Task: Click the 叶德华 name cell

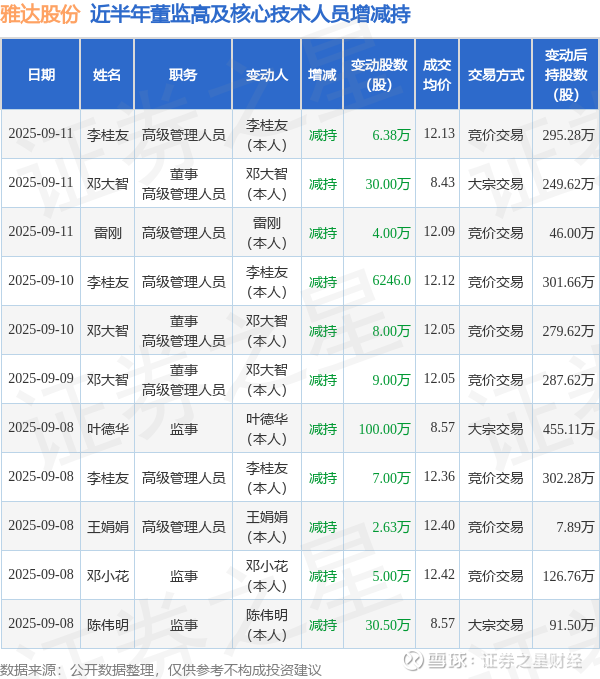Action: (x=107, y=428)
